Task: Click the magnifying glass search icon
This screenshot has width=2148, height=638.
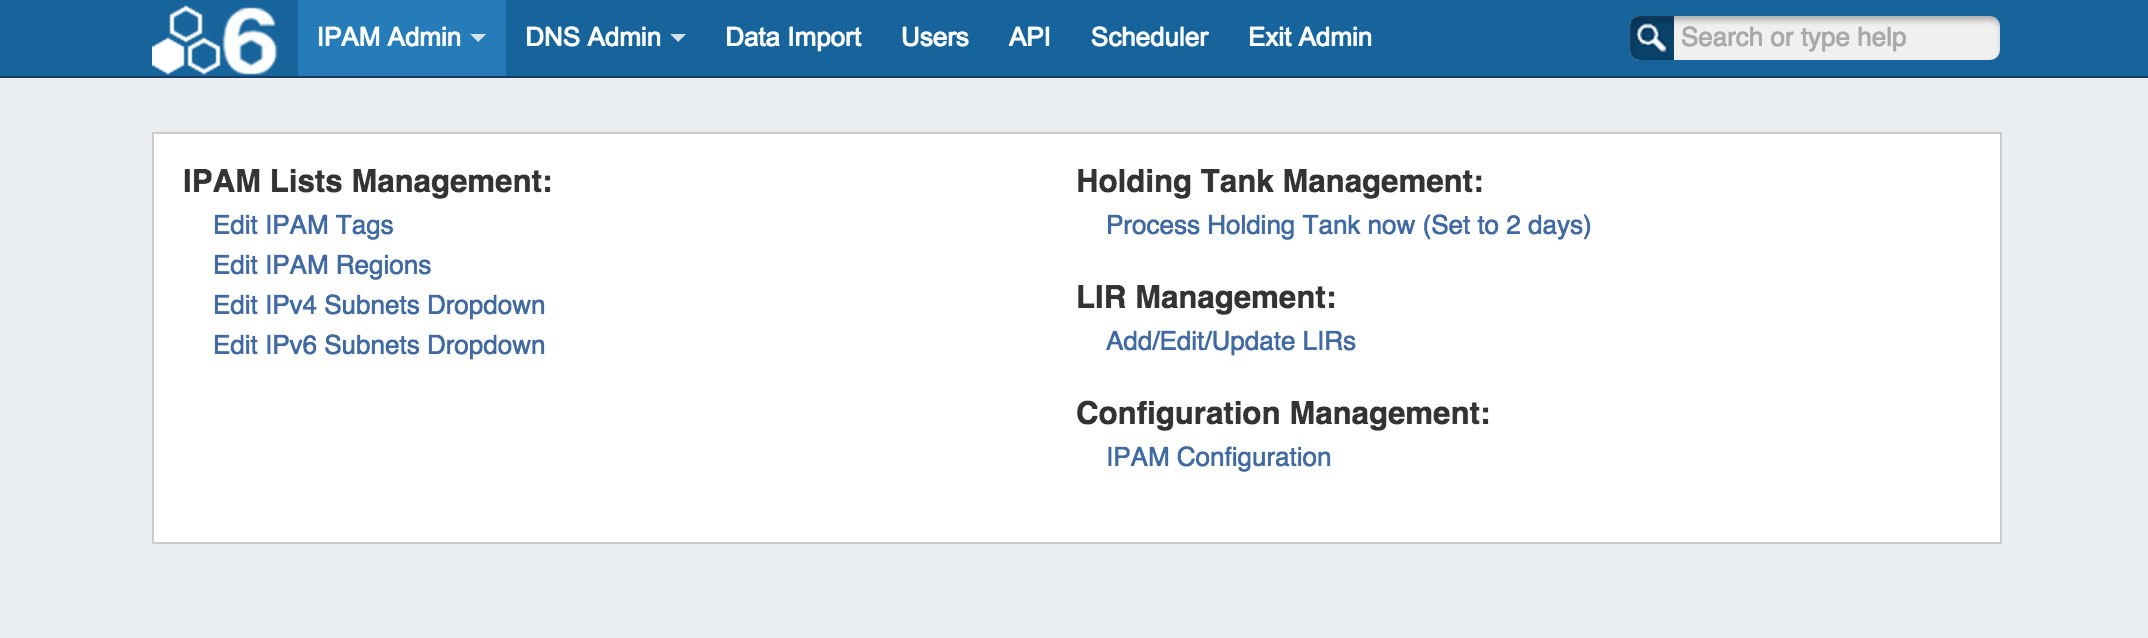Action: click(1651, 38)
